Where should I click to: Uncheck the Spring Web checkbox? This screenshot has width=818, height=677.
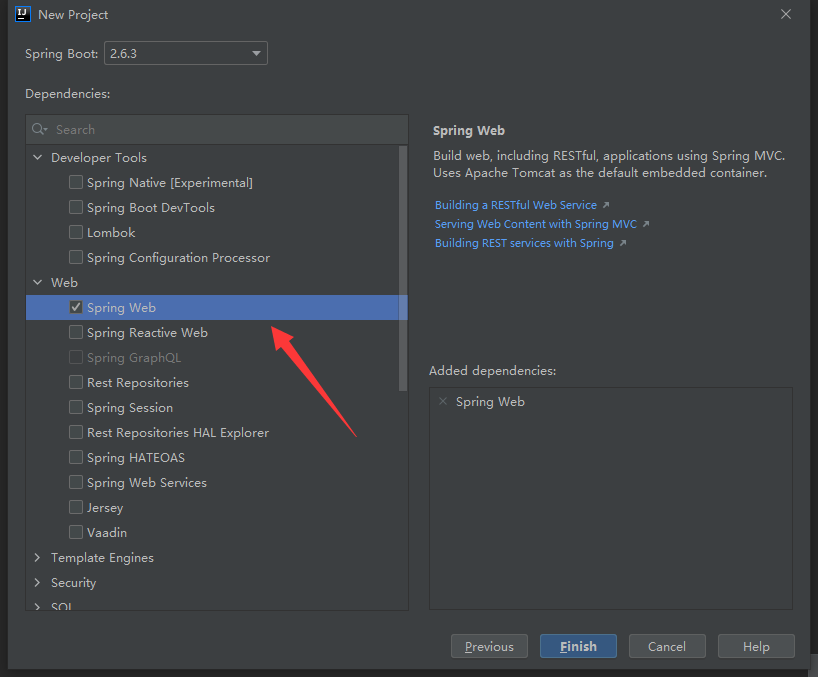point(76,307)
